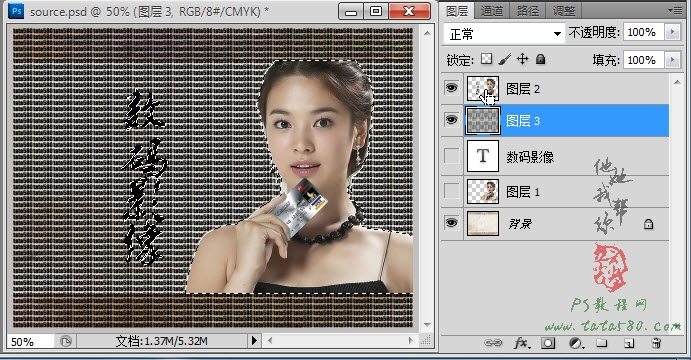Viewport: 691px width, 360px height.
Task: Click layers panel scroll up arrow
Action: (677, 82)
